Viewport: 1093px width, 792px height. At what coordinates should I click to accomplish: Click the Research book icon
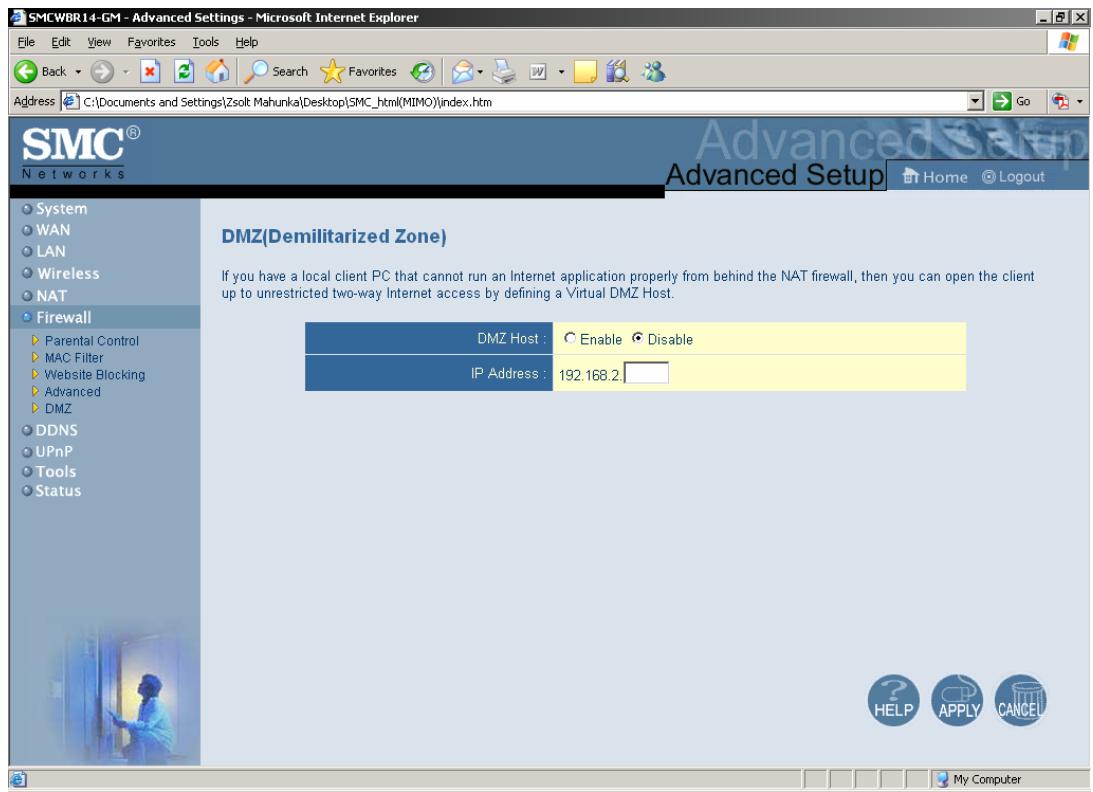[618, 71]
